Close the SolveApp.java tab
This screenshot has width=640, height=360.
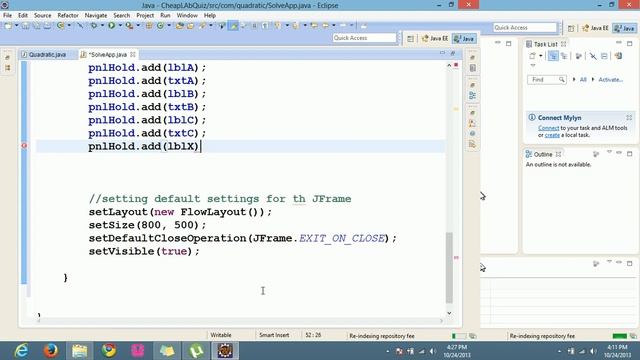pos(133,54)
